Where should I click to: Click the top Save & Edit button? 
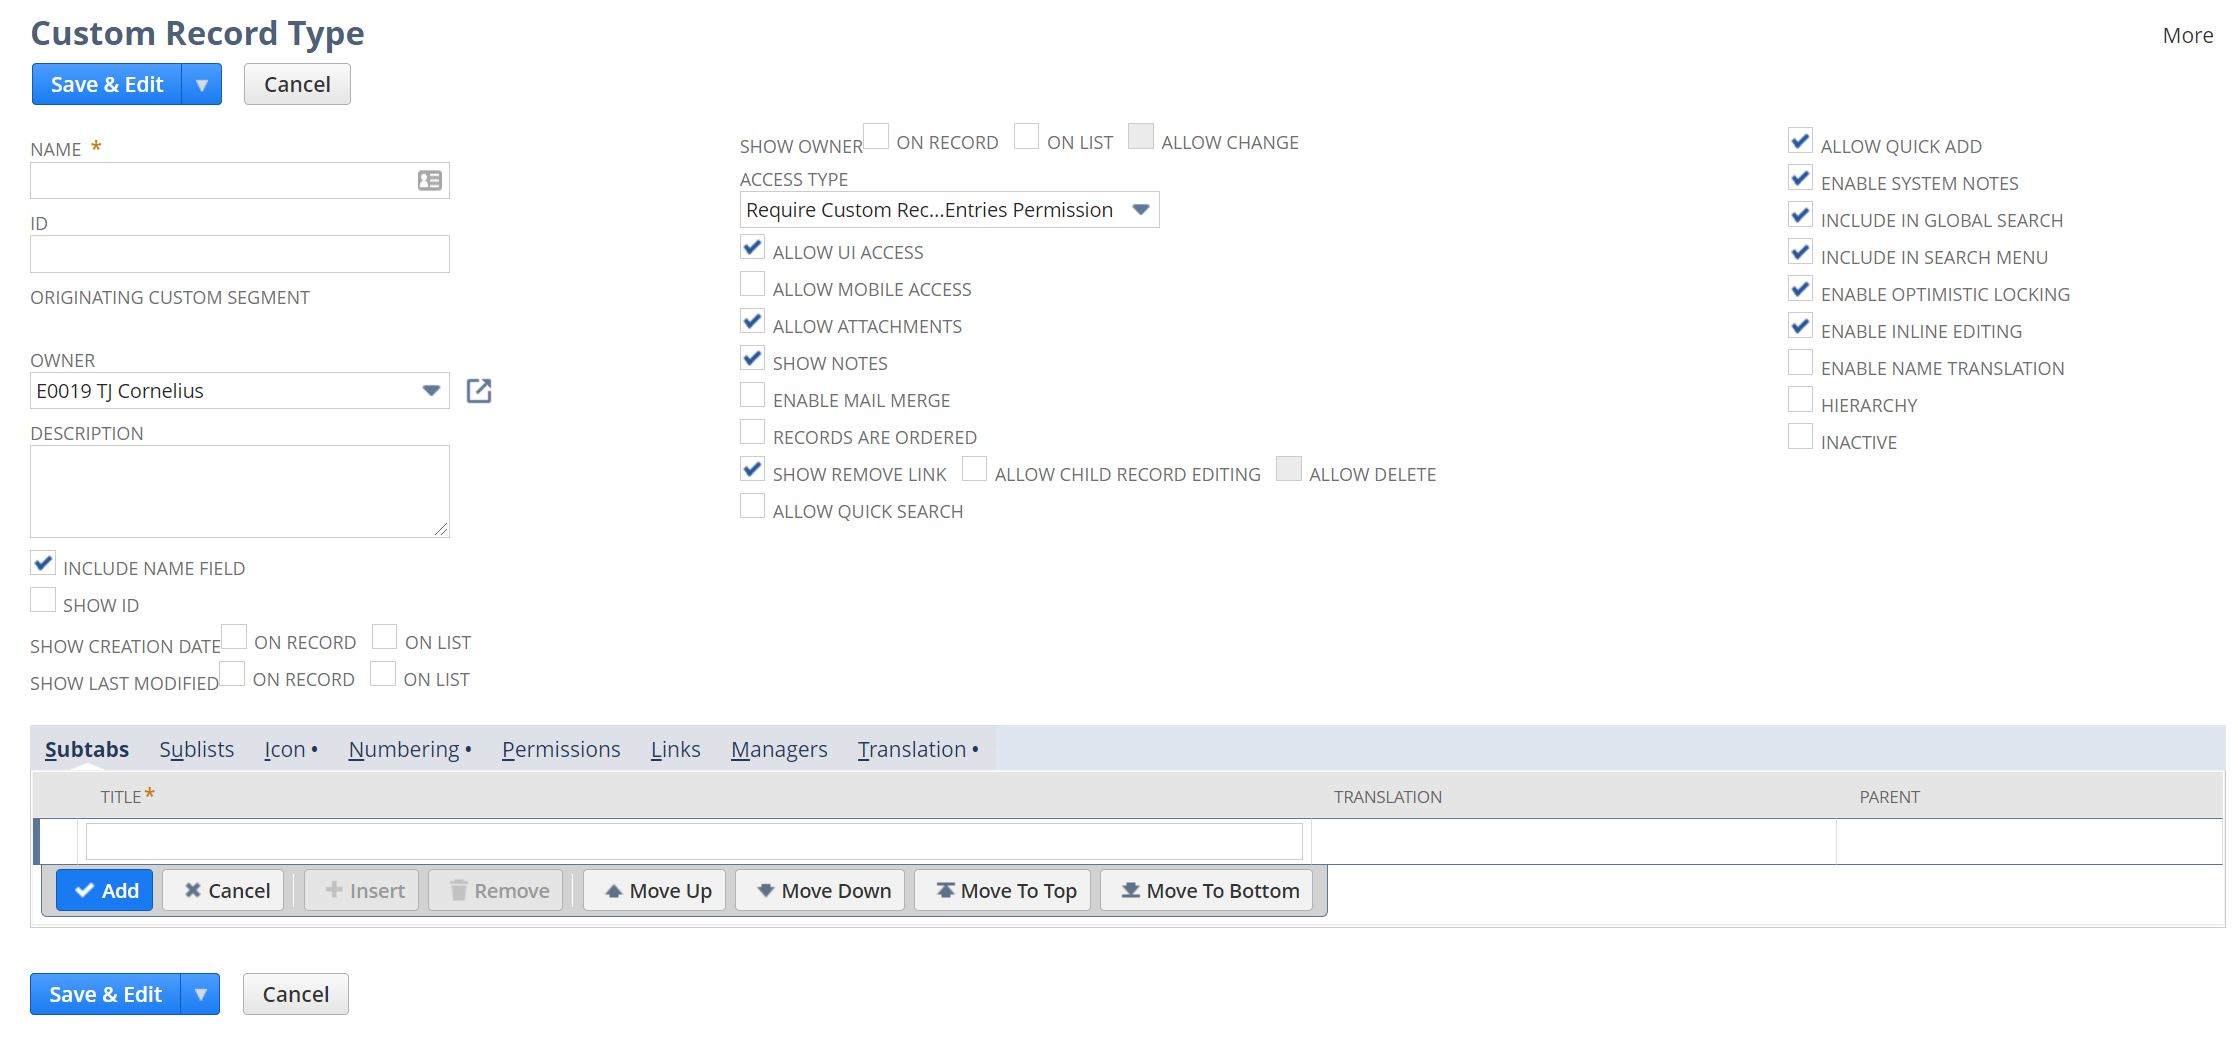click(107, 84)
